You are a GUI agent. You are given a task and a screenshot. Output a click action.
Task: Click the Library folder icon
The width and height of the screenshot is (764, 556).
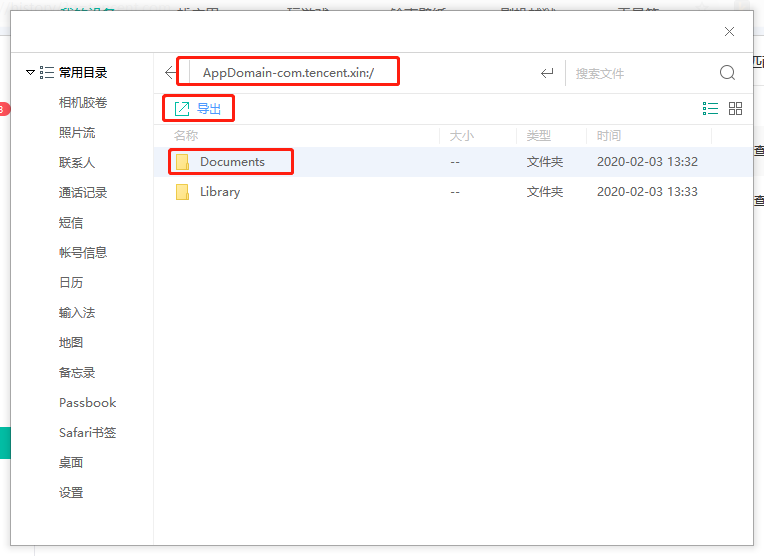click(182, 192)
